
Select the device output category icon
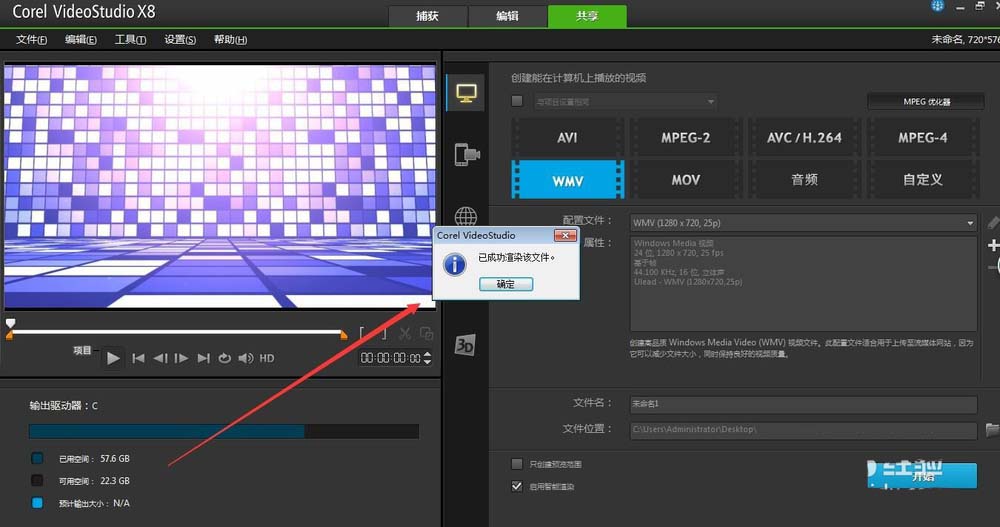point(467,154)
